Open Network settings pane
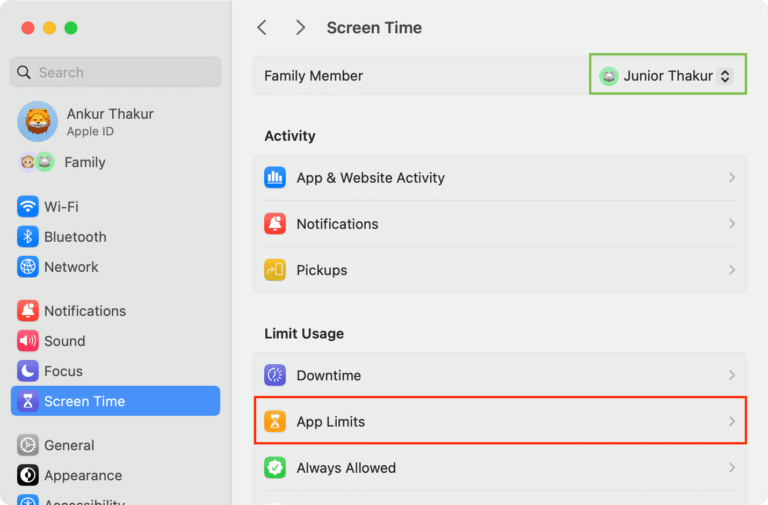This screenshot has width=768, height=505. coord(116,267)
